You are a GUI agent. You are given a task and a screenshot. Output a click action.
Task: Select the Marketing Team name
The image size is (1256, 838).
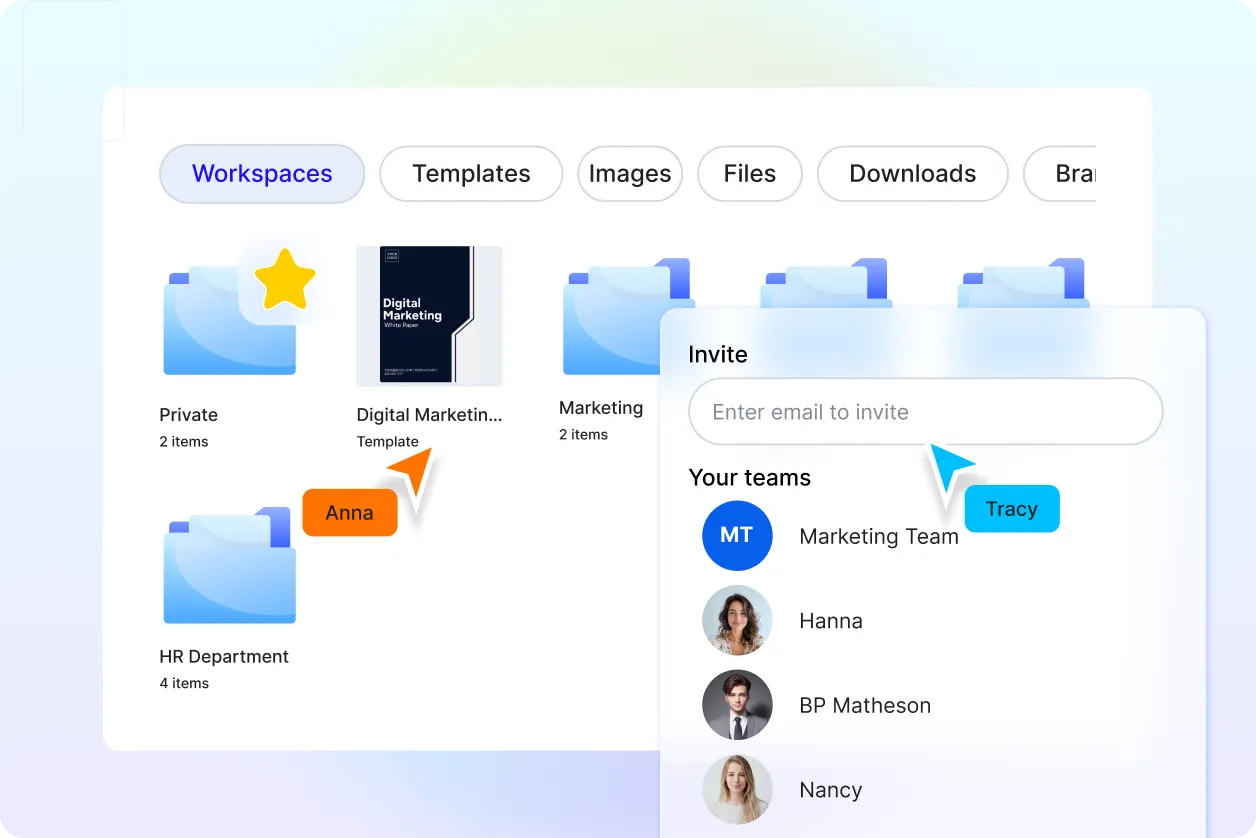pos(879,537)
